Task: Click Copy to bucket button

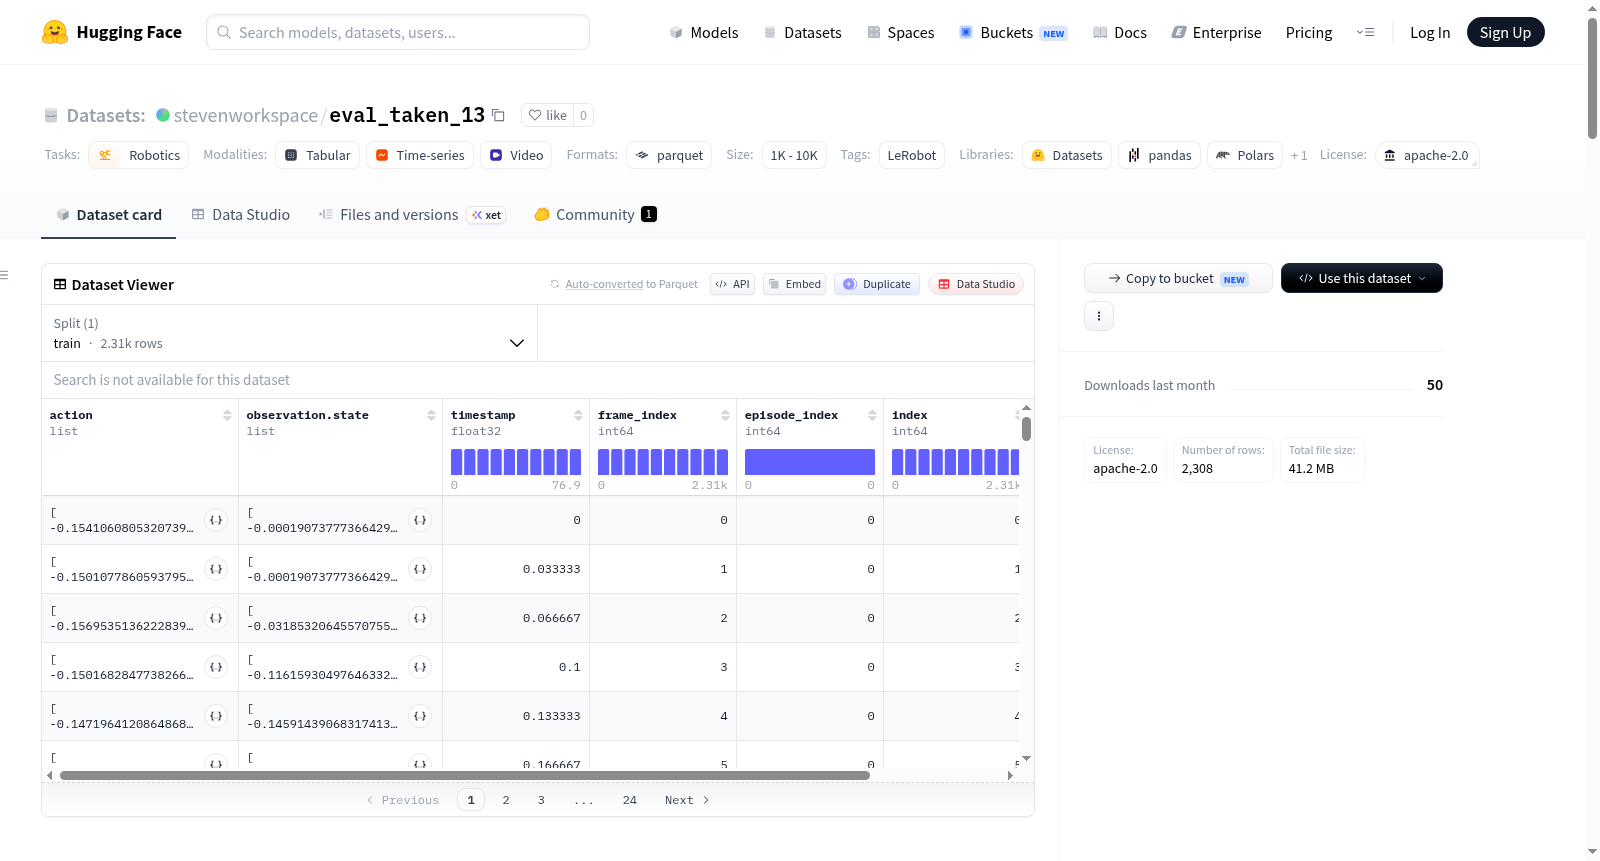Action: pos(1178,278)
